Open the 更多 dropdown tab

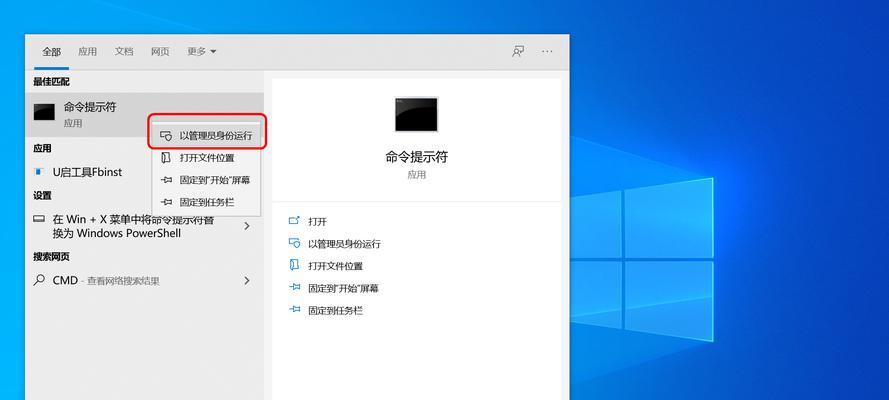(201, 52)
